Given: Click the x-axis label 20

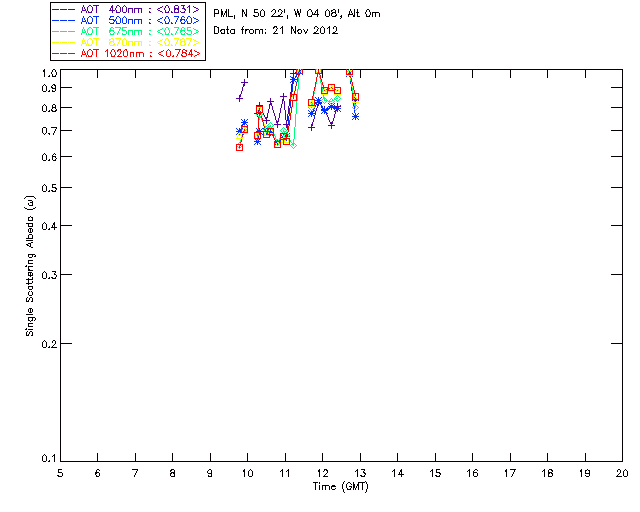Looking at the screenshot, I should [x=622, y=473].
